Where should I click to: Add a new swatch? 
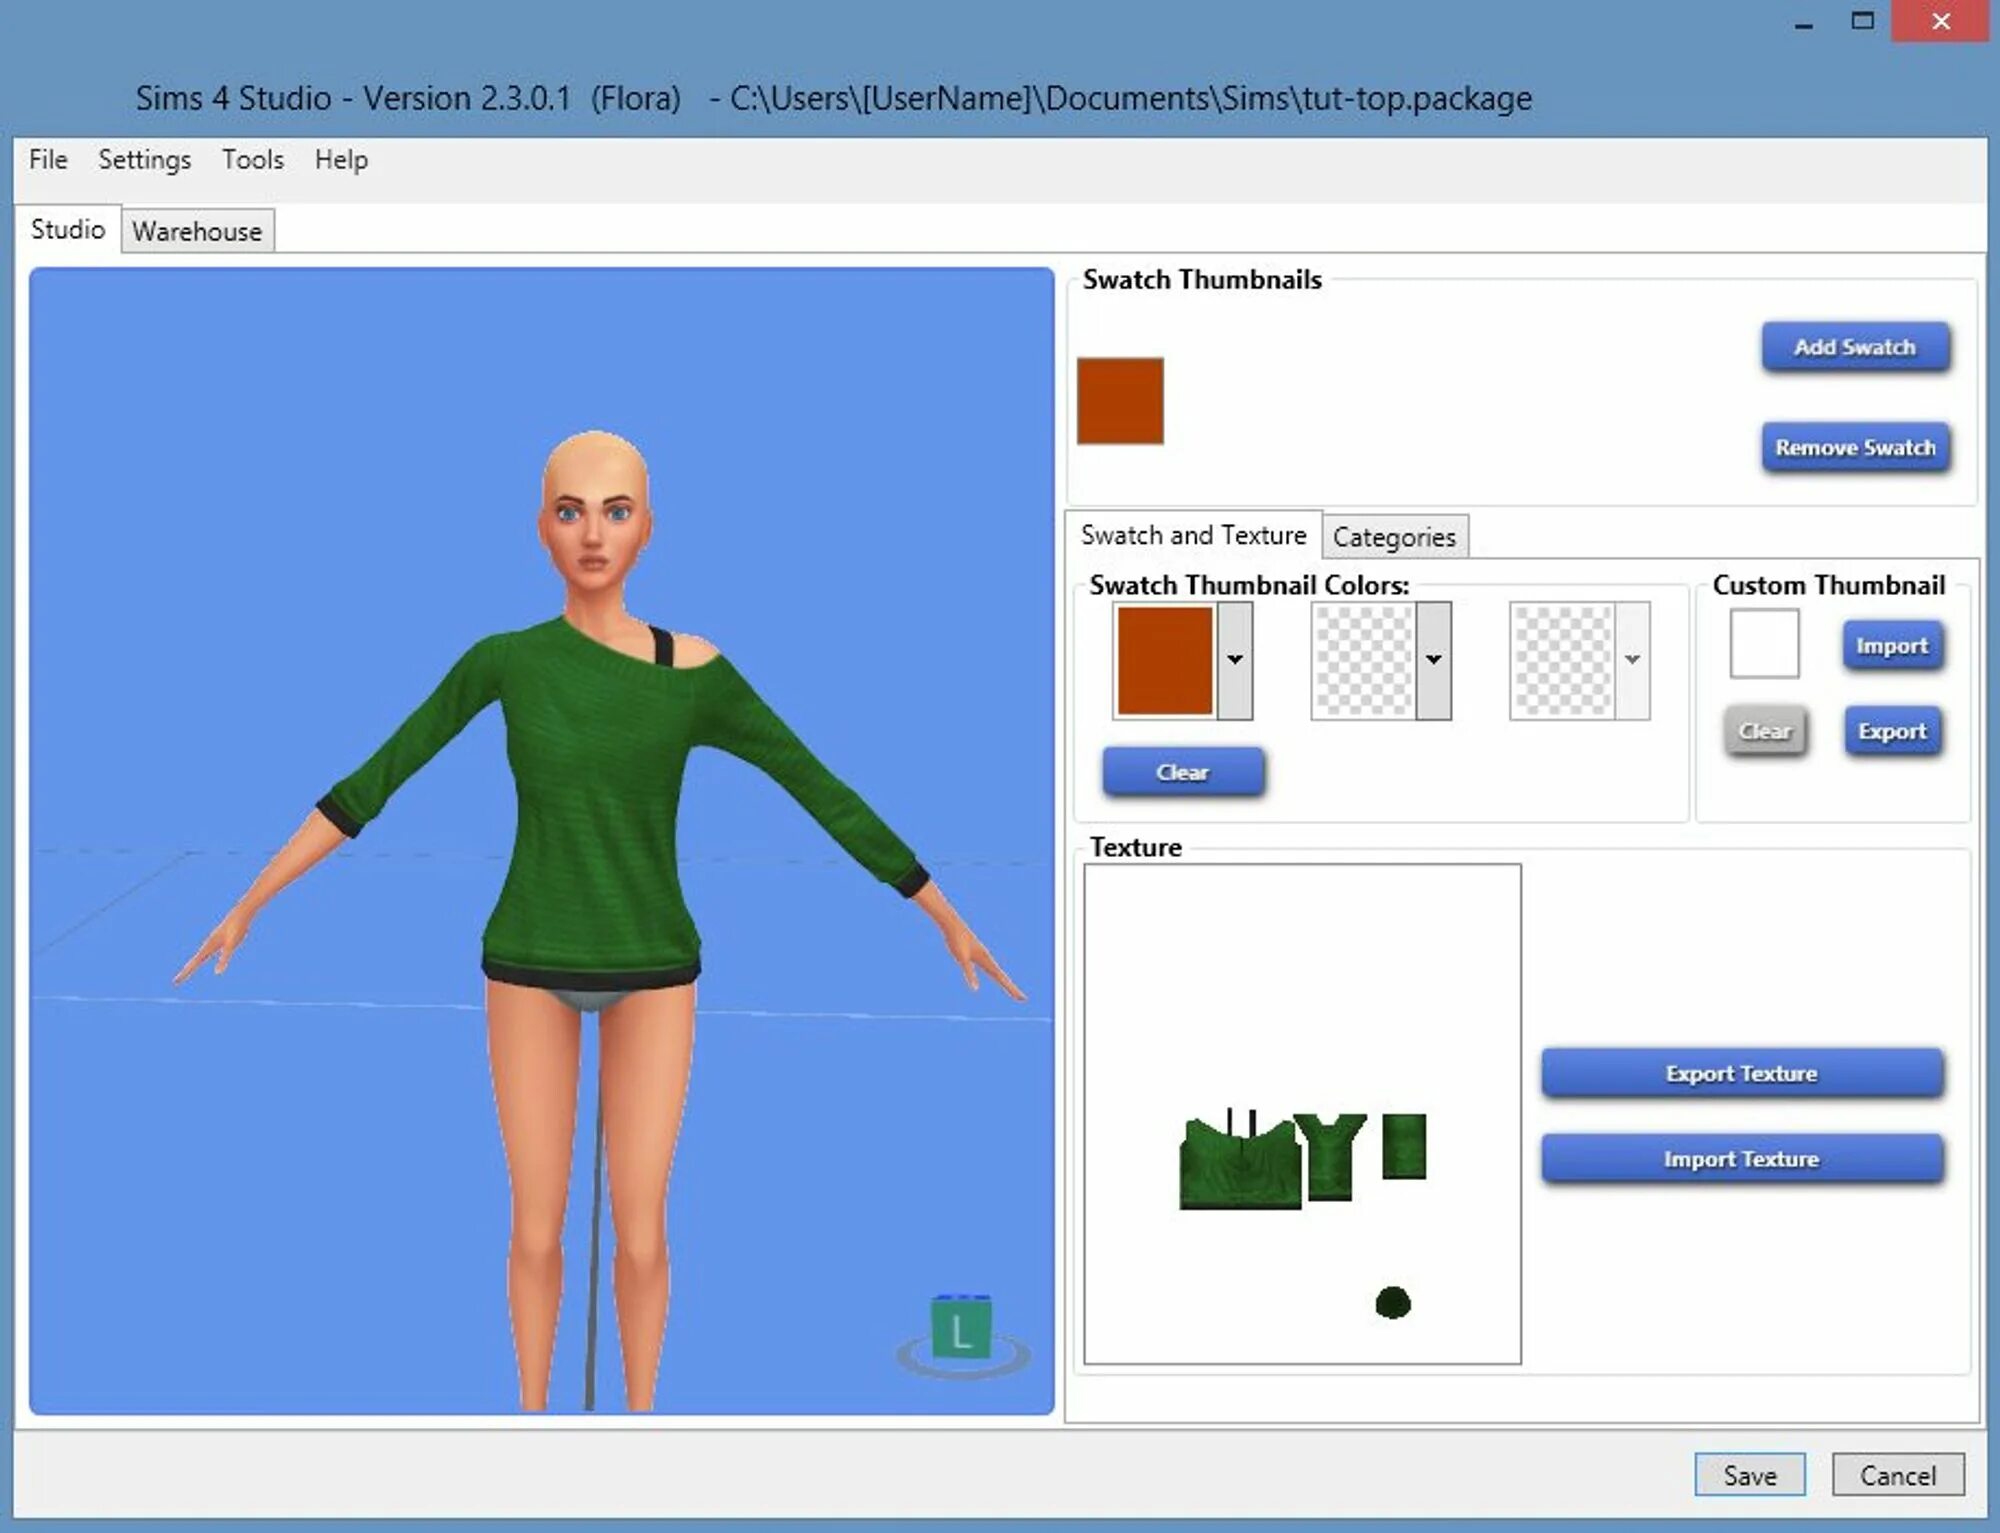pos(1855,346)
